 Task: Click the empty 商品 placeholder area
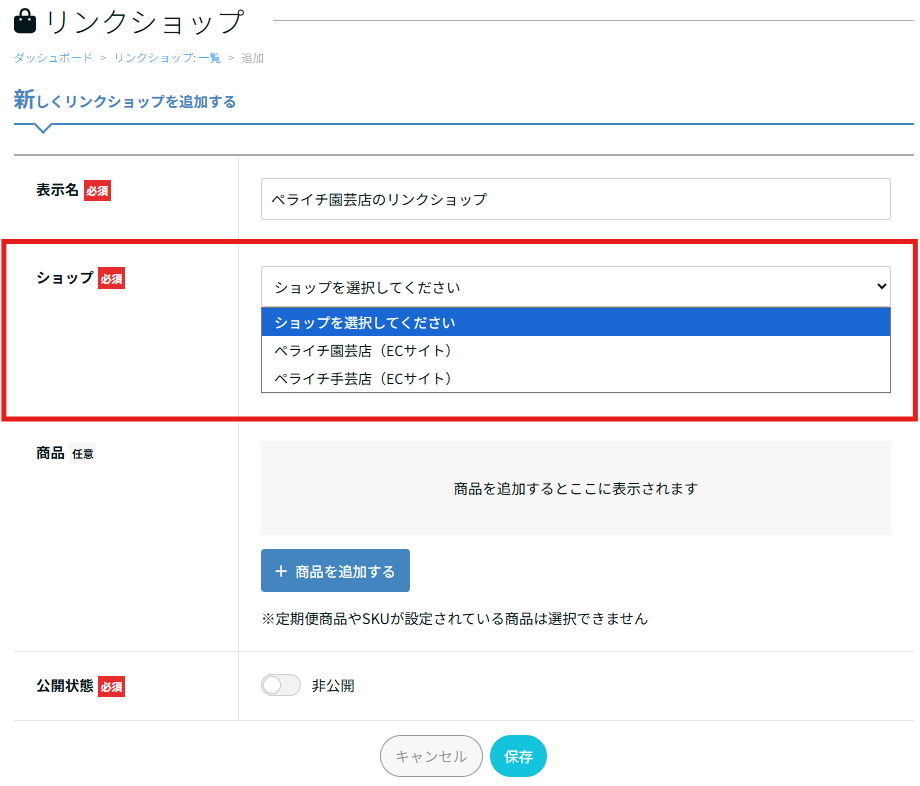pyautogui.click(x=575, y=488)
